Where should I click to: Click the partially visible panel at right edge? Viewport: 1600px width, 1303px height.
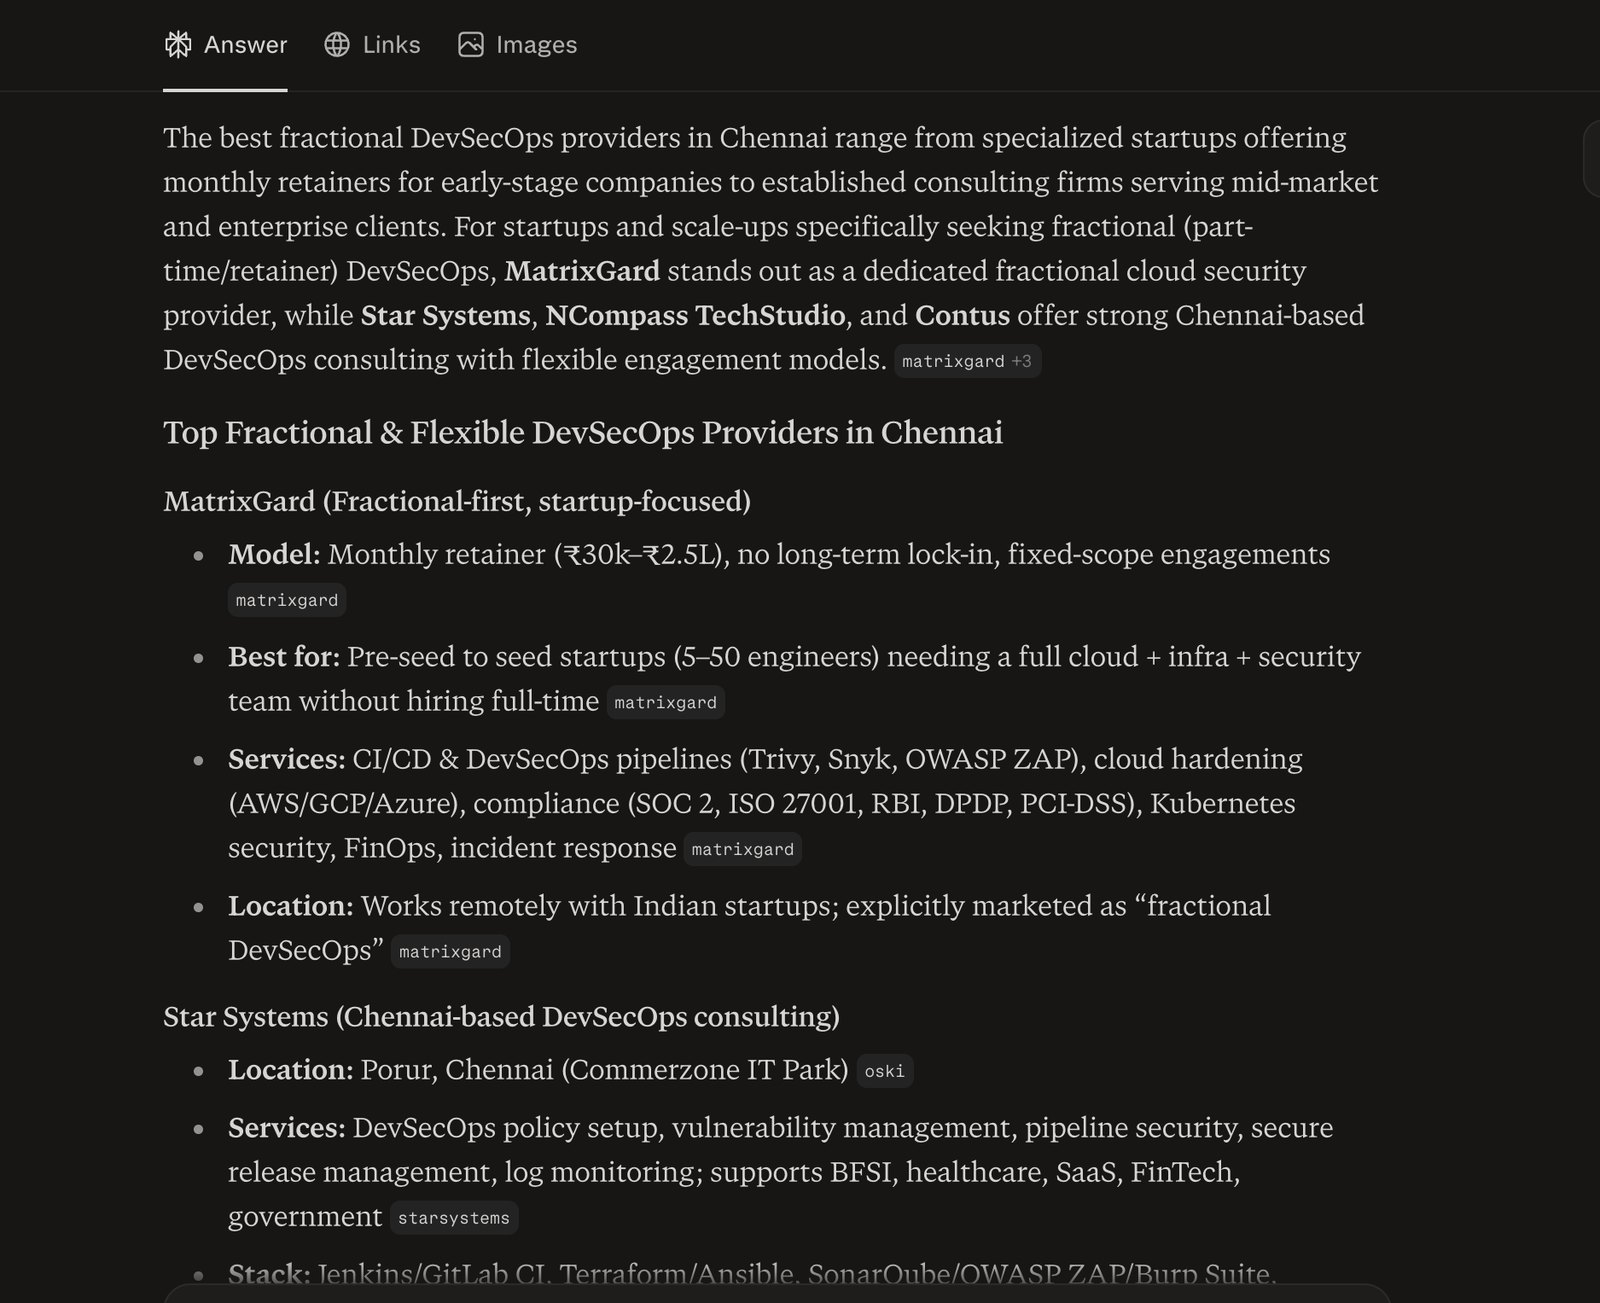[x=1592, y=158]
